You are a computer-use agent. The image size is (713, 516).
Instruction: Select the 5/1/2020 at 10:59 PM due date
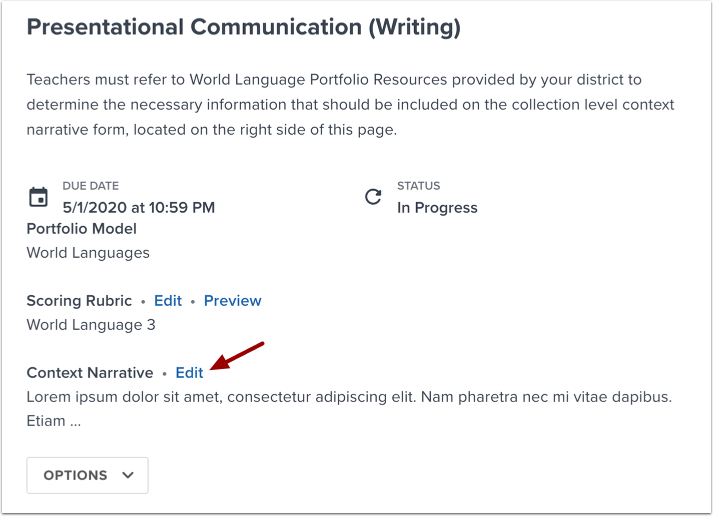click(x=138, y=208)
